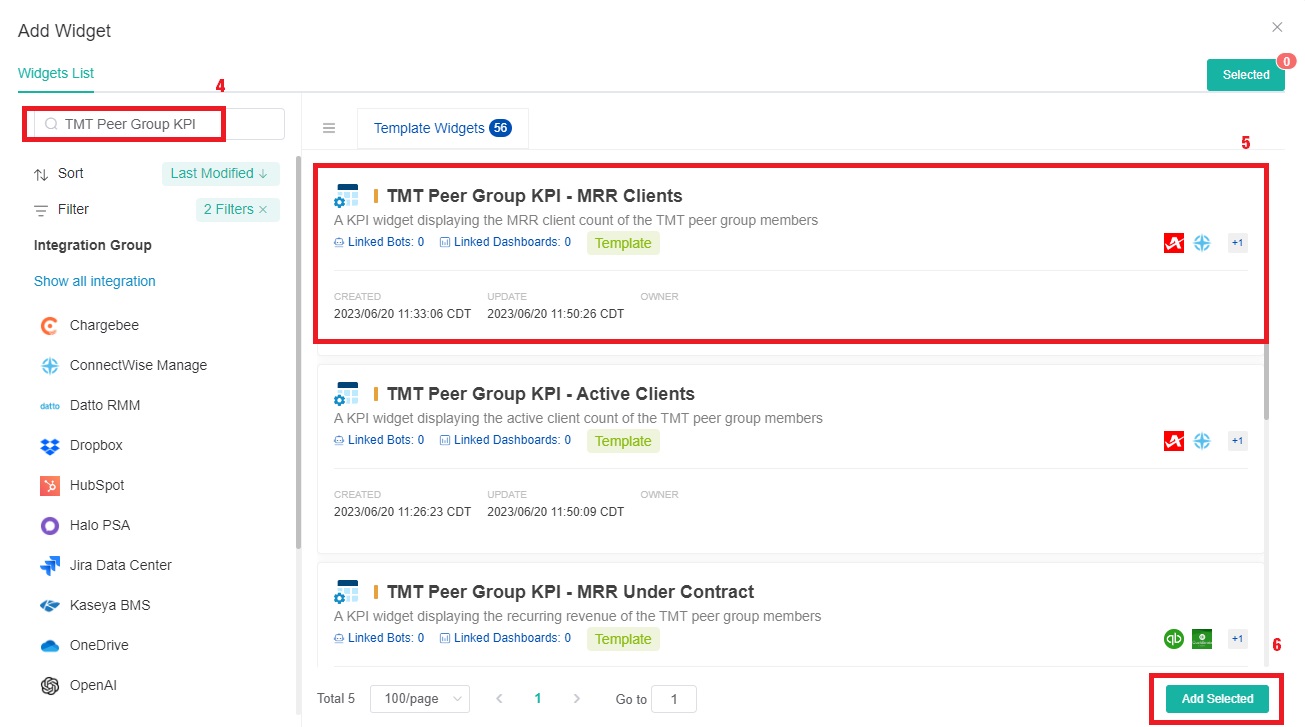Click the KPI widget icon for Active Clients
The image size is (1305, 727).
pyautogui.click(x=347, y=394)
